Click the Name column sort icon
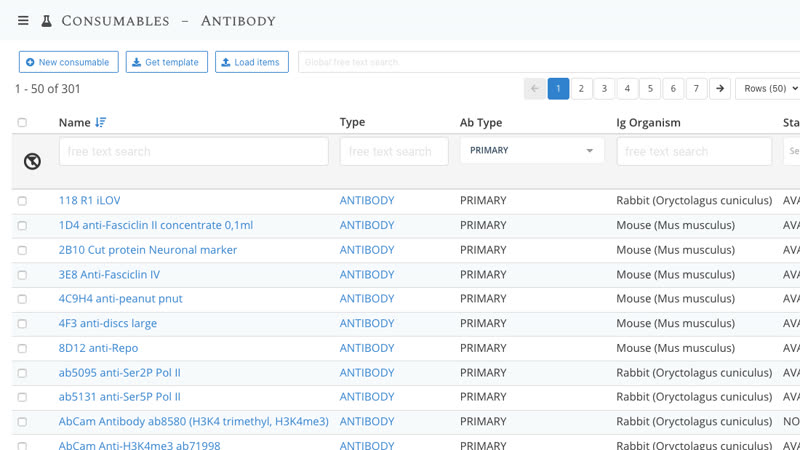 (101, 122)
